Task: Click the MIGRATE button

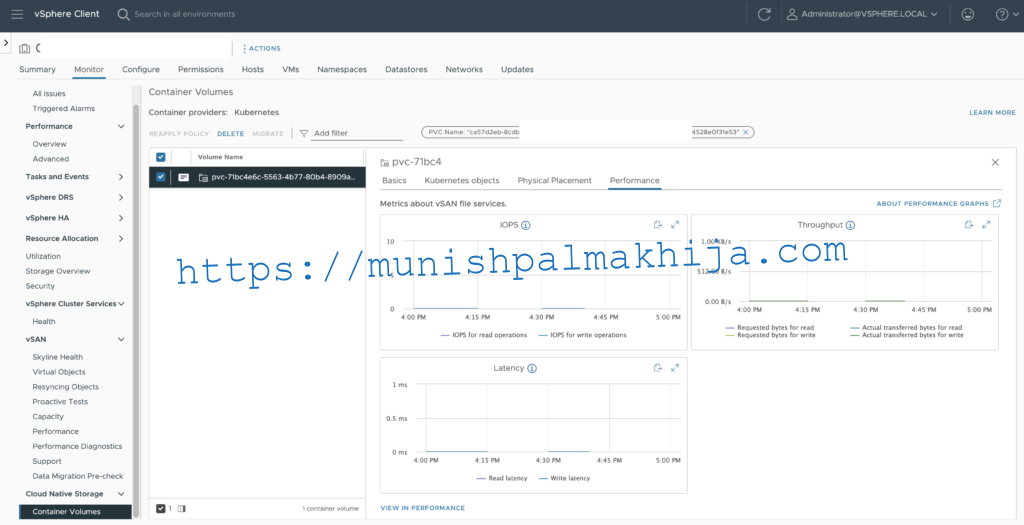Action: click(x=268, y=134)
